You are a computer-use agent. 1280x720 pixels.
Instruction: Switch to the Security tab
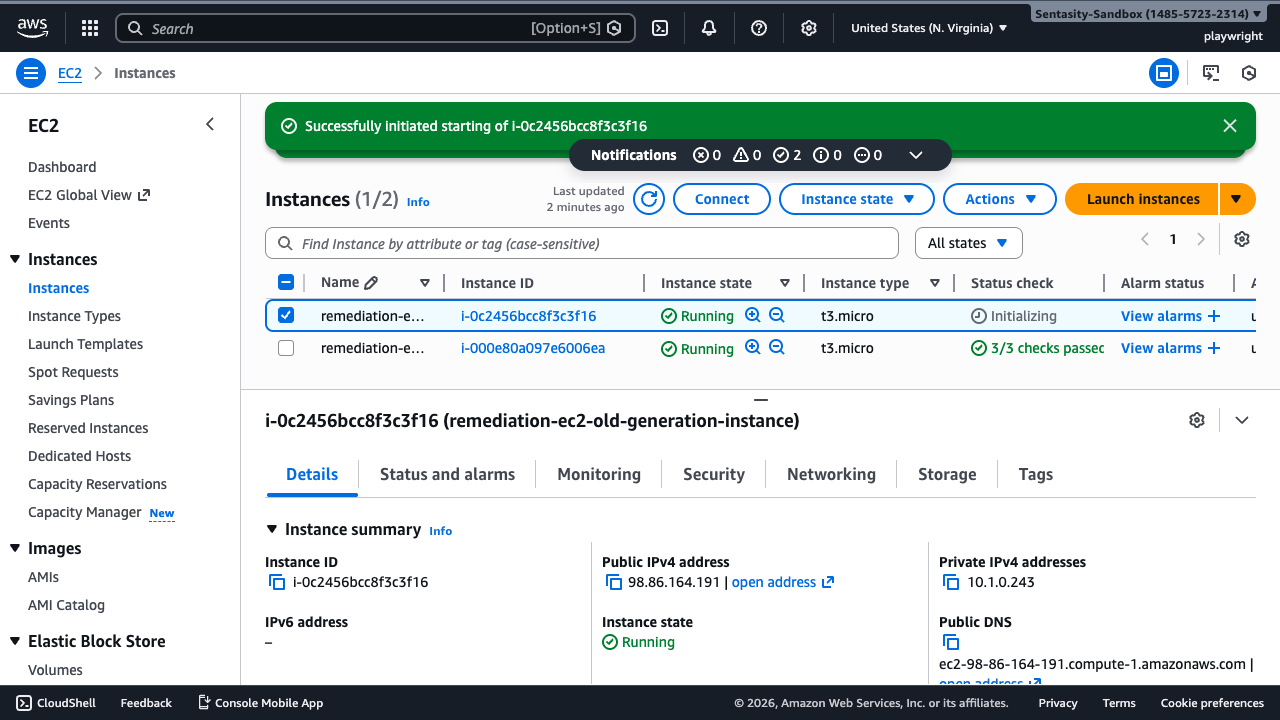coord(713,474)
